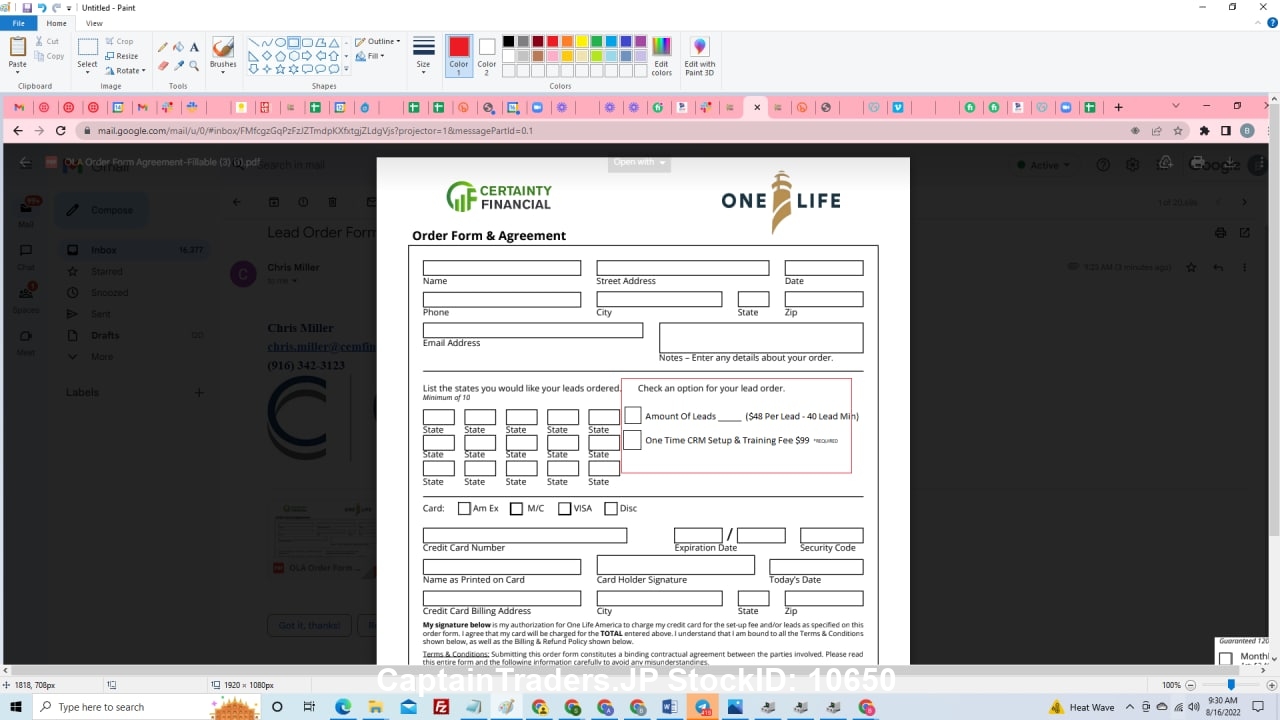Open the Paste dropdown arrow
The height and width of the screenshot is (720, 1280).
(17, 70)
